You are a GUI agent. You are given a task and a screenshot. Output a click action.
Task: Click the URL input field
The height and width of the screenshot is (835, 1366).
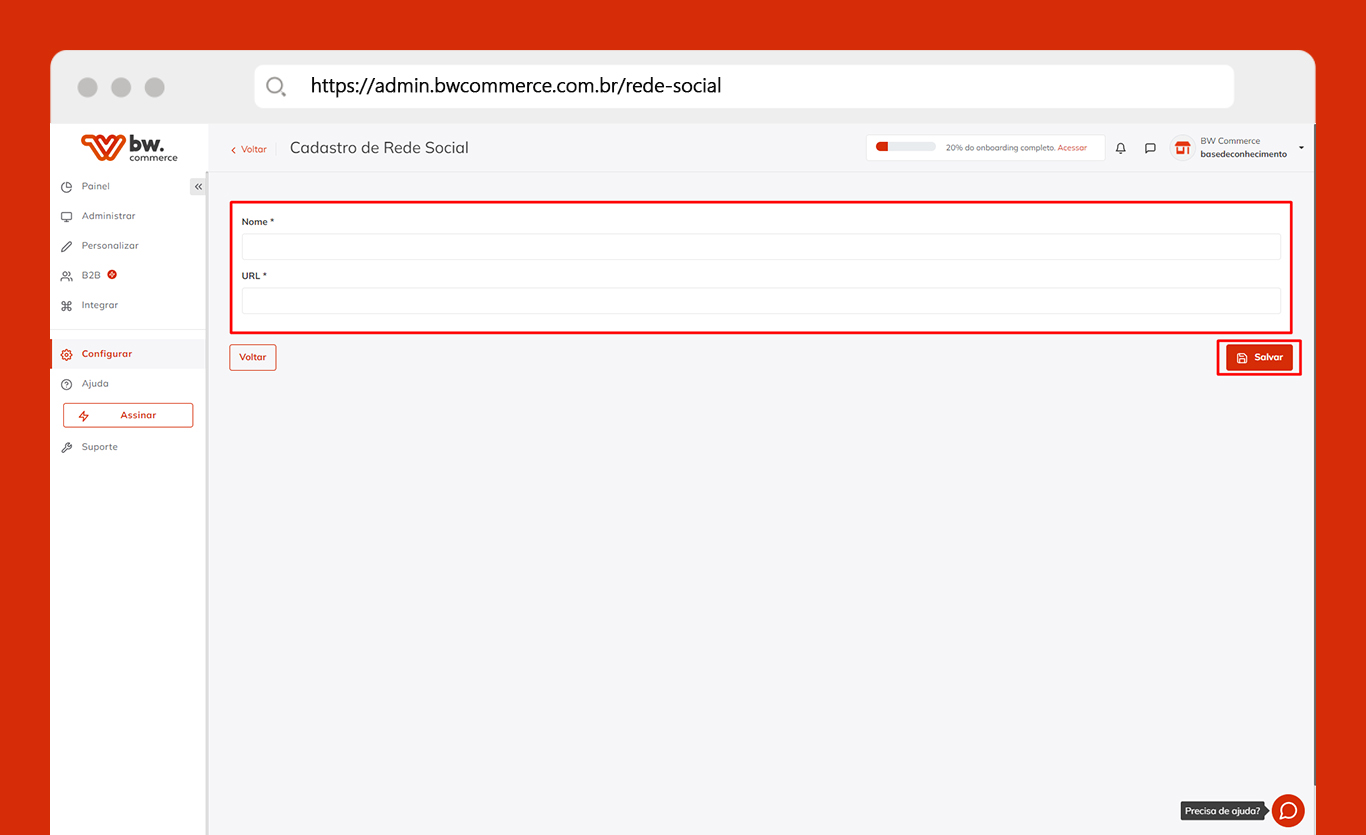coord(761,301)
